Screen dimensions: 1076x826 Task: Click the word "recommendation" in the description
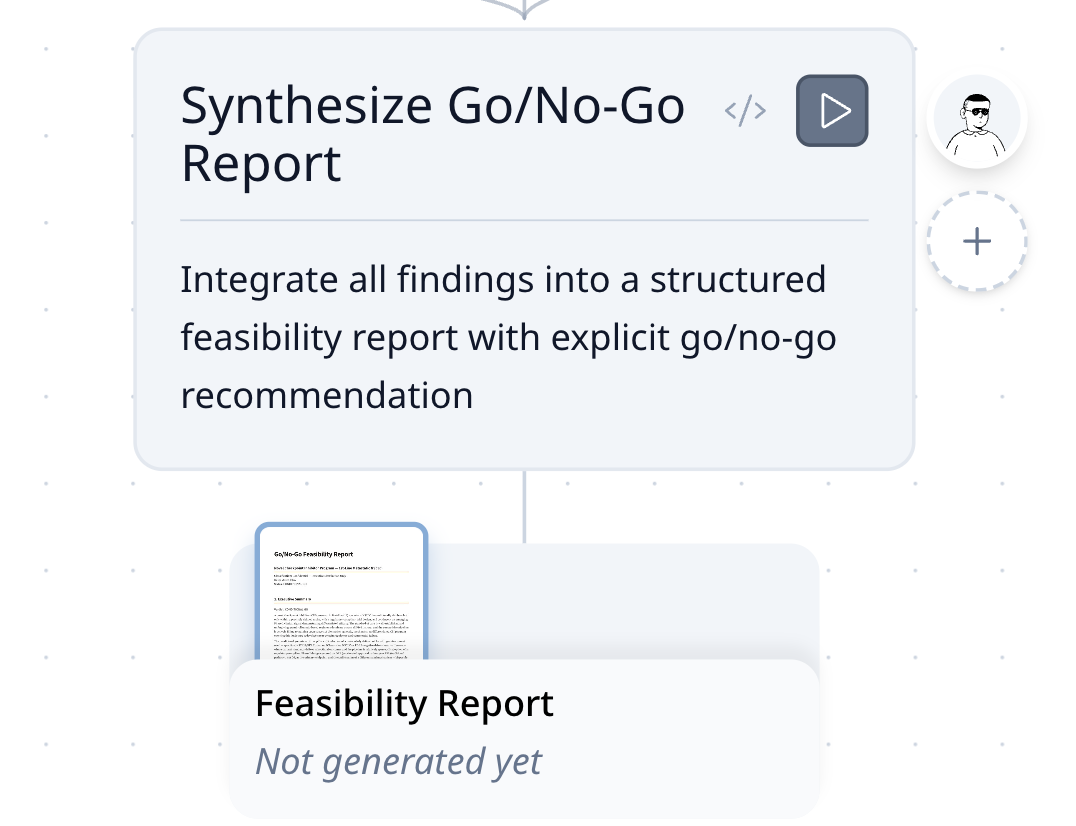point(326,395)
